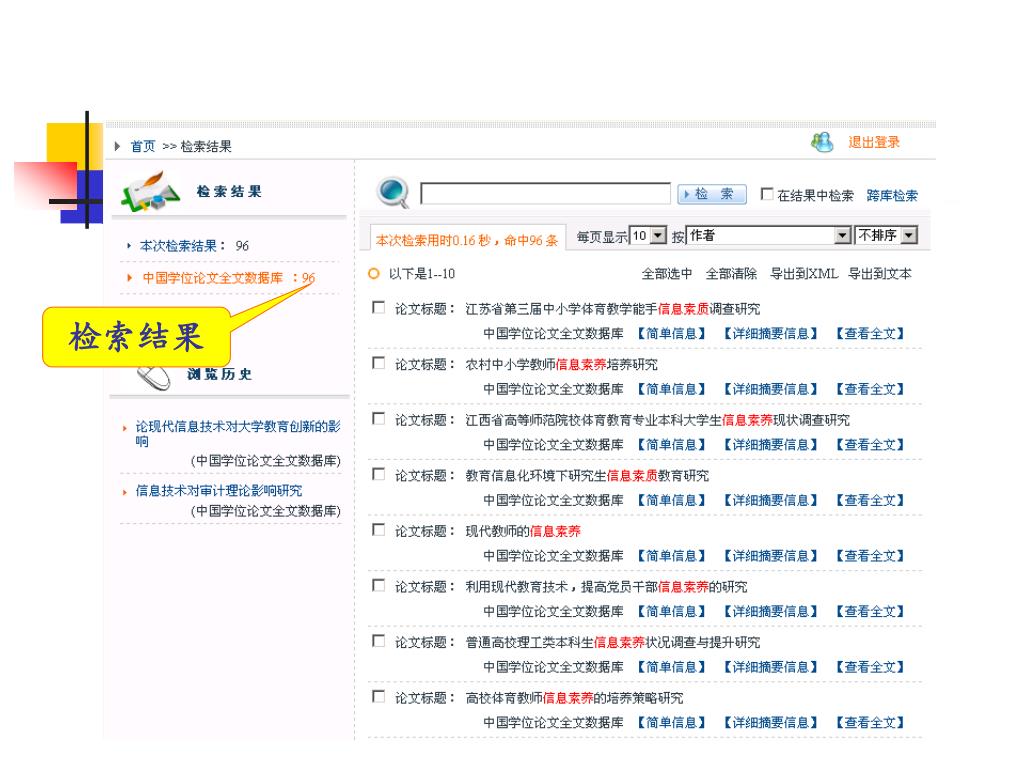Tick the checkbox for 教育信息化环境下研究生 paper
Viewport: 1024px width, 768px height.
pos(378,473)
